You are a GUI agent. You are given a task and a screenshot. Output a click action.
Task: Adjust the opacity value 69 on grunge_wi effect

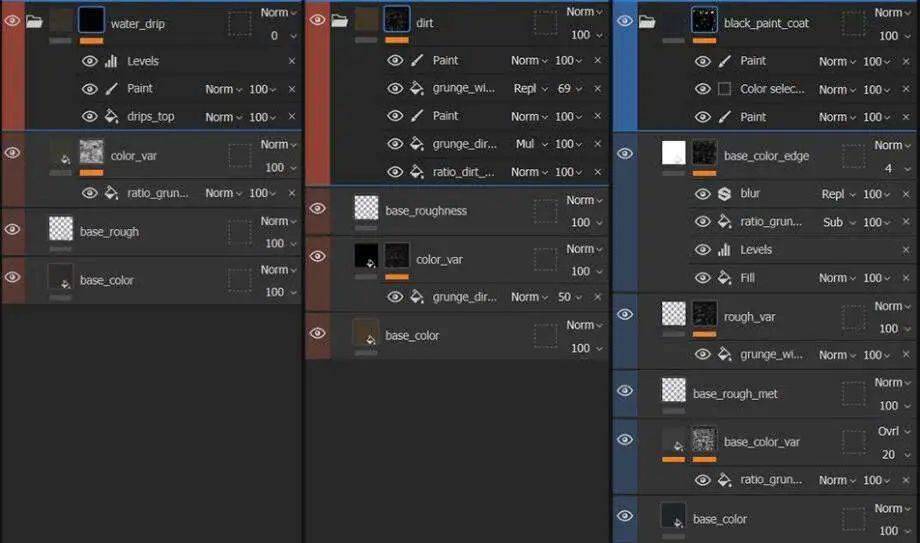[x=565, y=89]
